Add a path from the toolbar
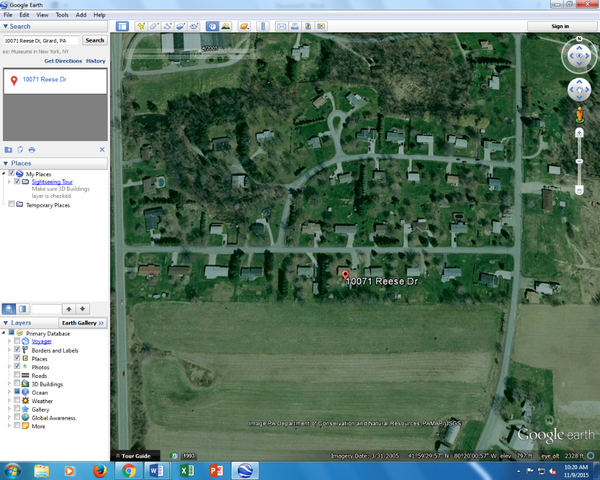 coord(168,26)
